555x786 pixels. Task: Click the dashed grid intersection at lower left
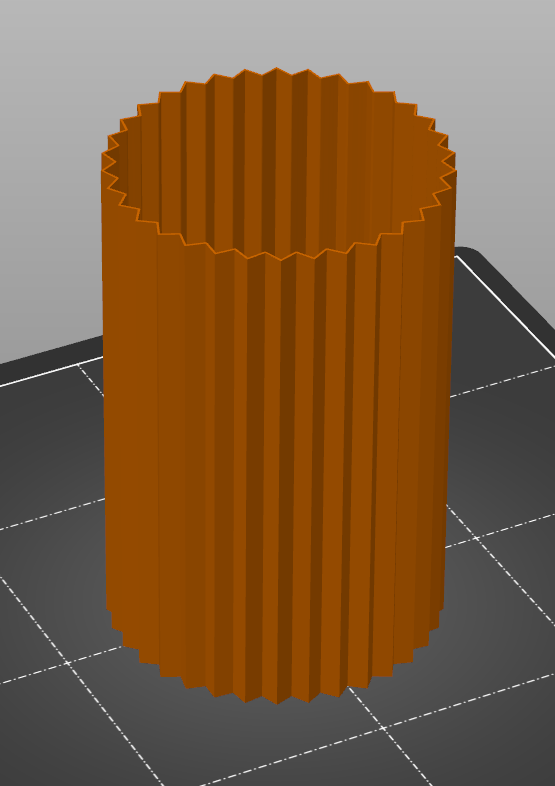67,663
